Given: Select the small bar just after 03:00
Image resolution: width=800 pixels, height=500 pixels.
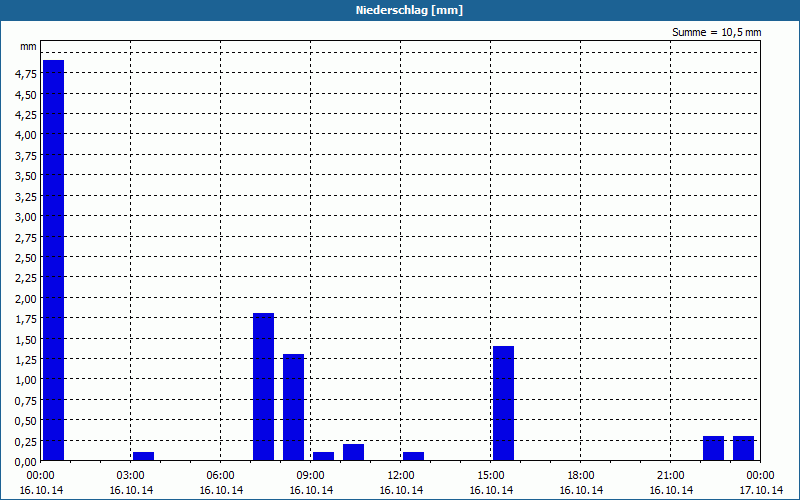Looking at the screenshot, I should 143,456.
